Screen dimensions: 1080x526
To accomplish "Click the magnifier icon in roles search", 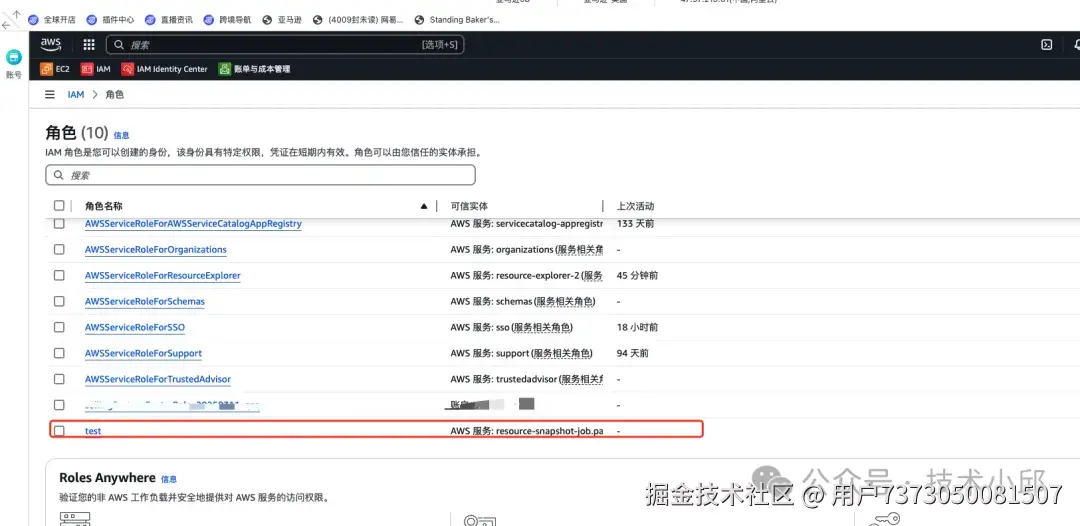I will point(58,176).
